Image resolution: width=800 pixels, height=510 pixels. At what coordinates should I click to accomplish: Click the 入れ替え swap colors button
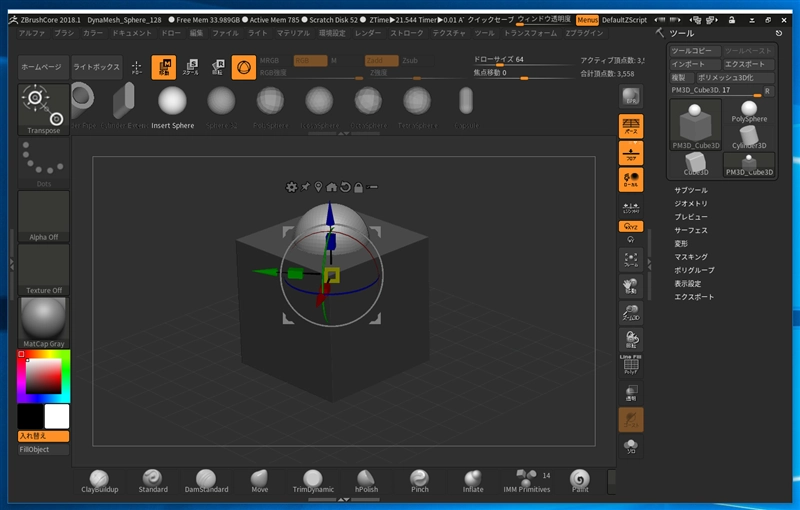(x=43, y=436)
